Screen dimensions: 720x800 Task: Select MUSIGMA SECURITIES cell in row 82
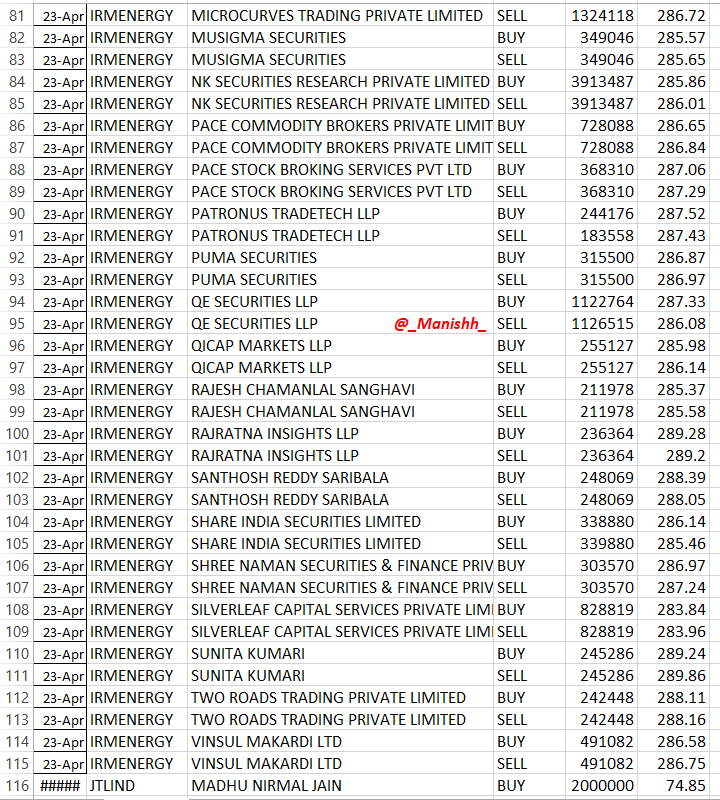340,38
